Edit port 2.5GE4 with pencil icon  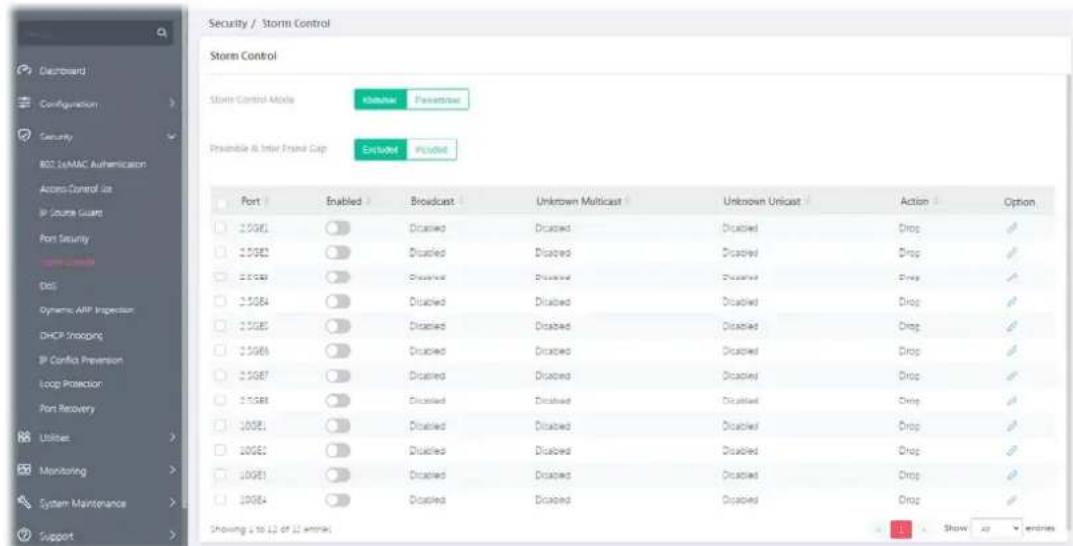pyautogui.click(x=1010, y=301)
